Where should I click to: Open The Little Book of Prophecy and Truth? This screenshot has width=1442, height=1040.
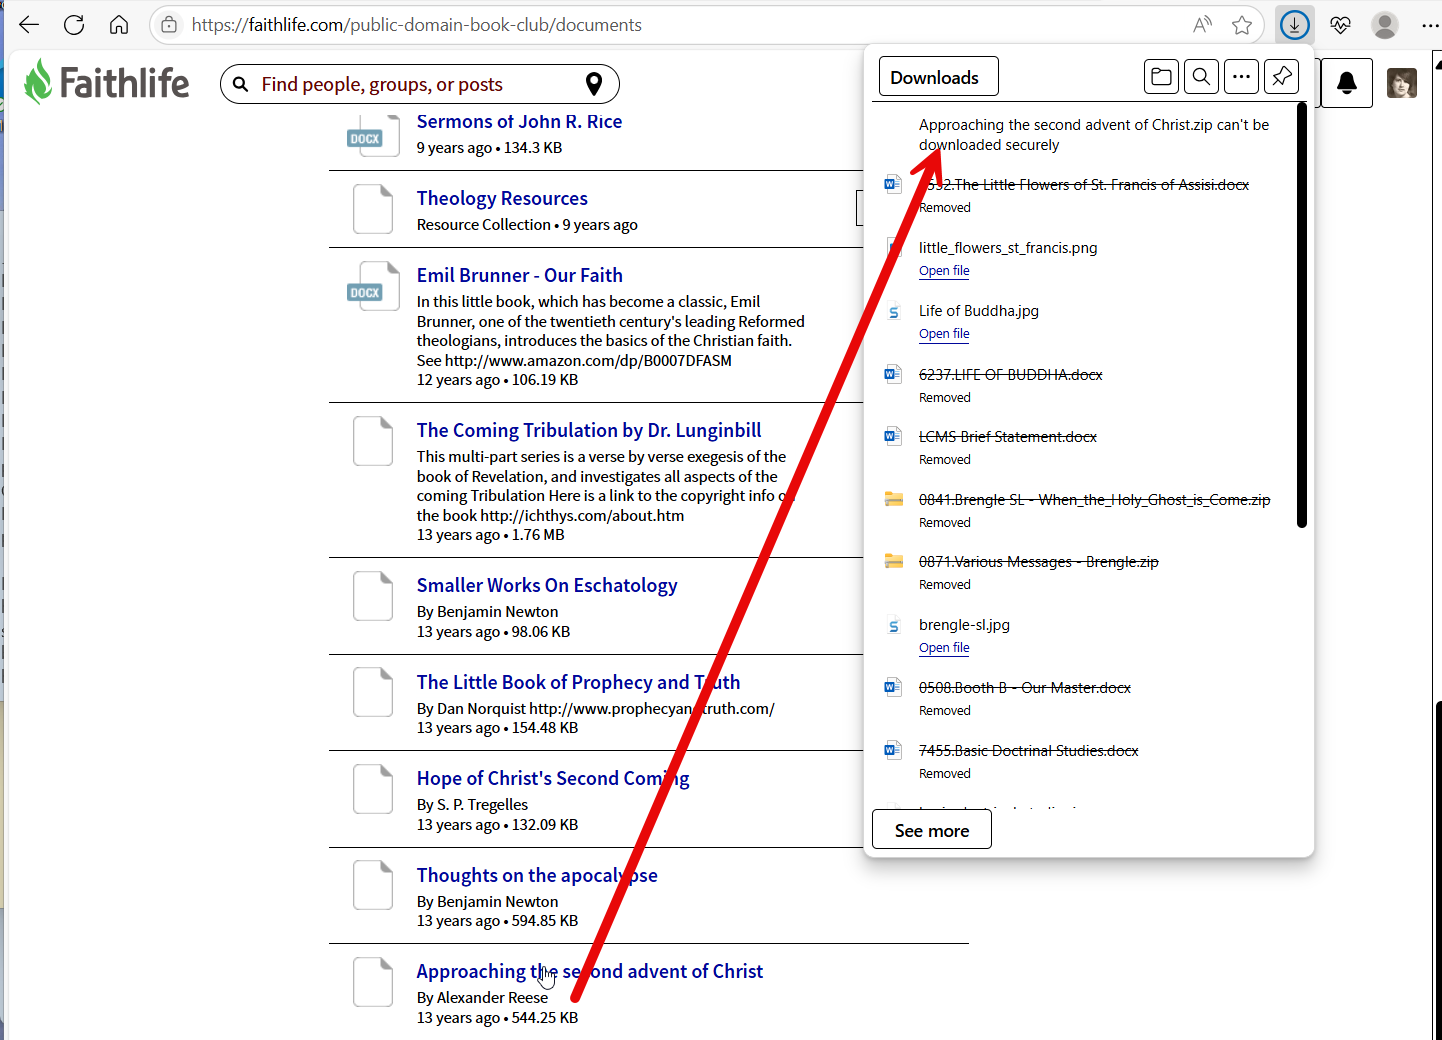click(x=578, y=682)
